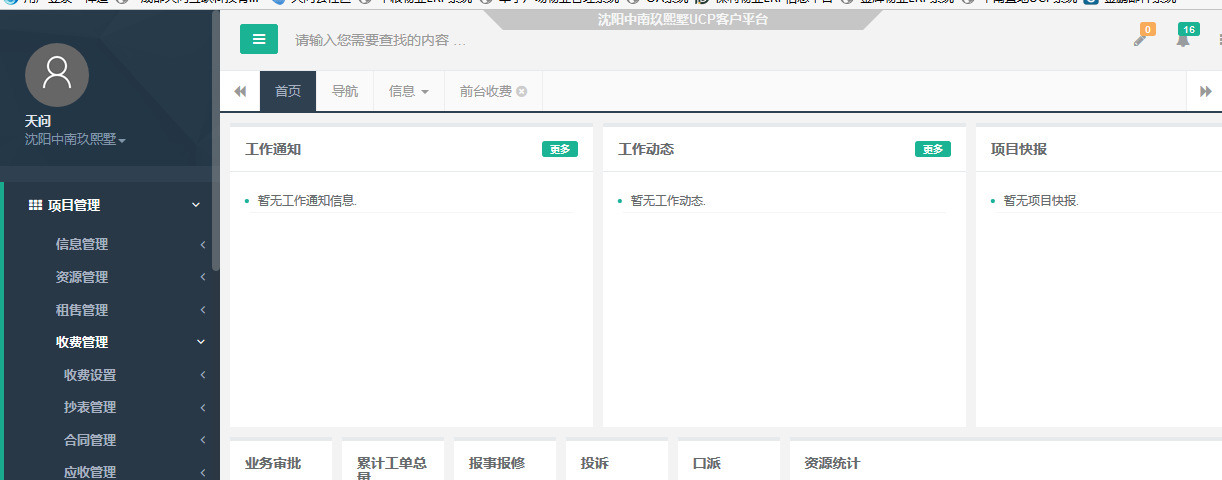The width and height of the screenshot is (1222, 480).
Task: Click the 项目管理 grid icon
Action: point(35,205)
